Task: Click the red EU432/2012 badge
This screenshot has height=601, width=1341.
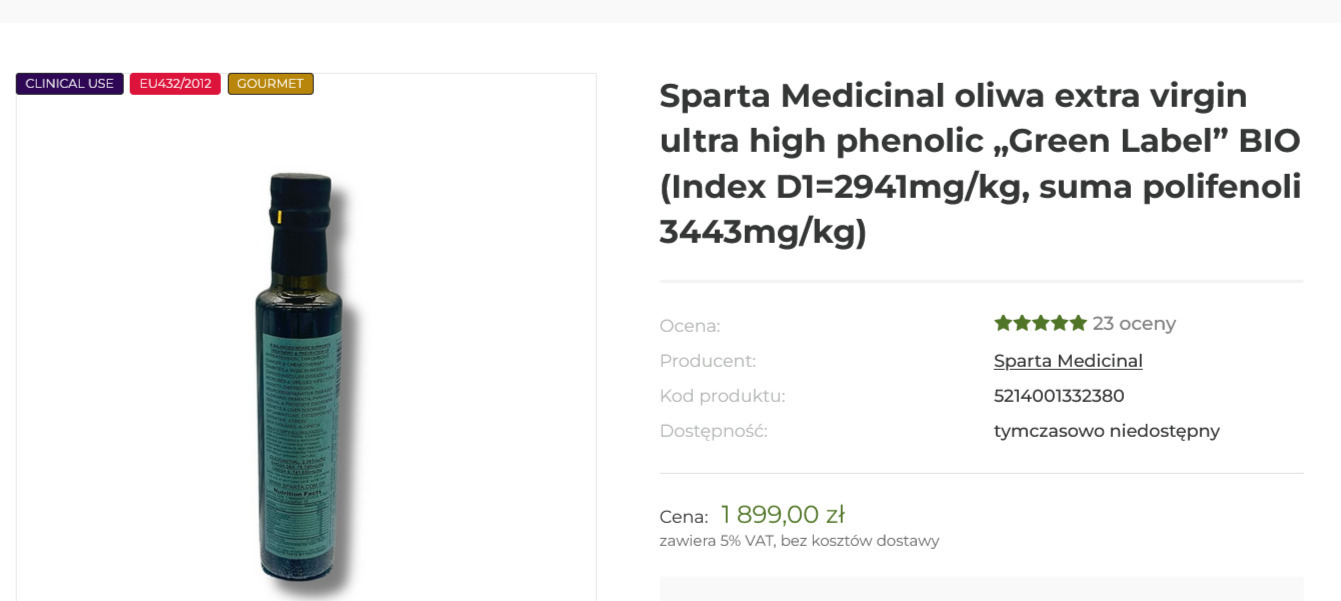Action: (175, 84)
